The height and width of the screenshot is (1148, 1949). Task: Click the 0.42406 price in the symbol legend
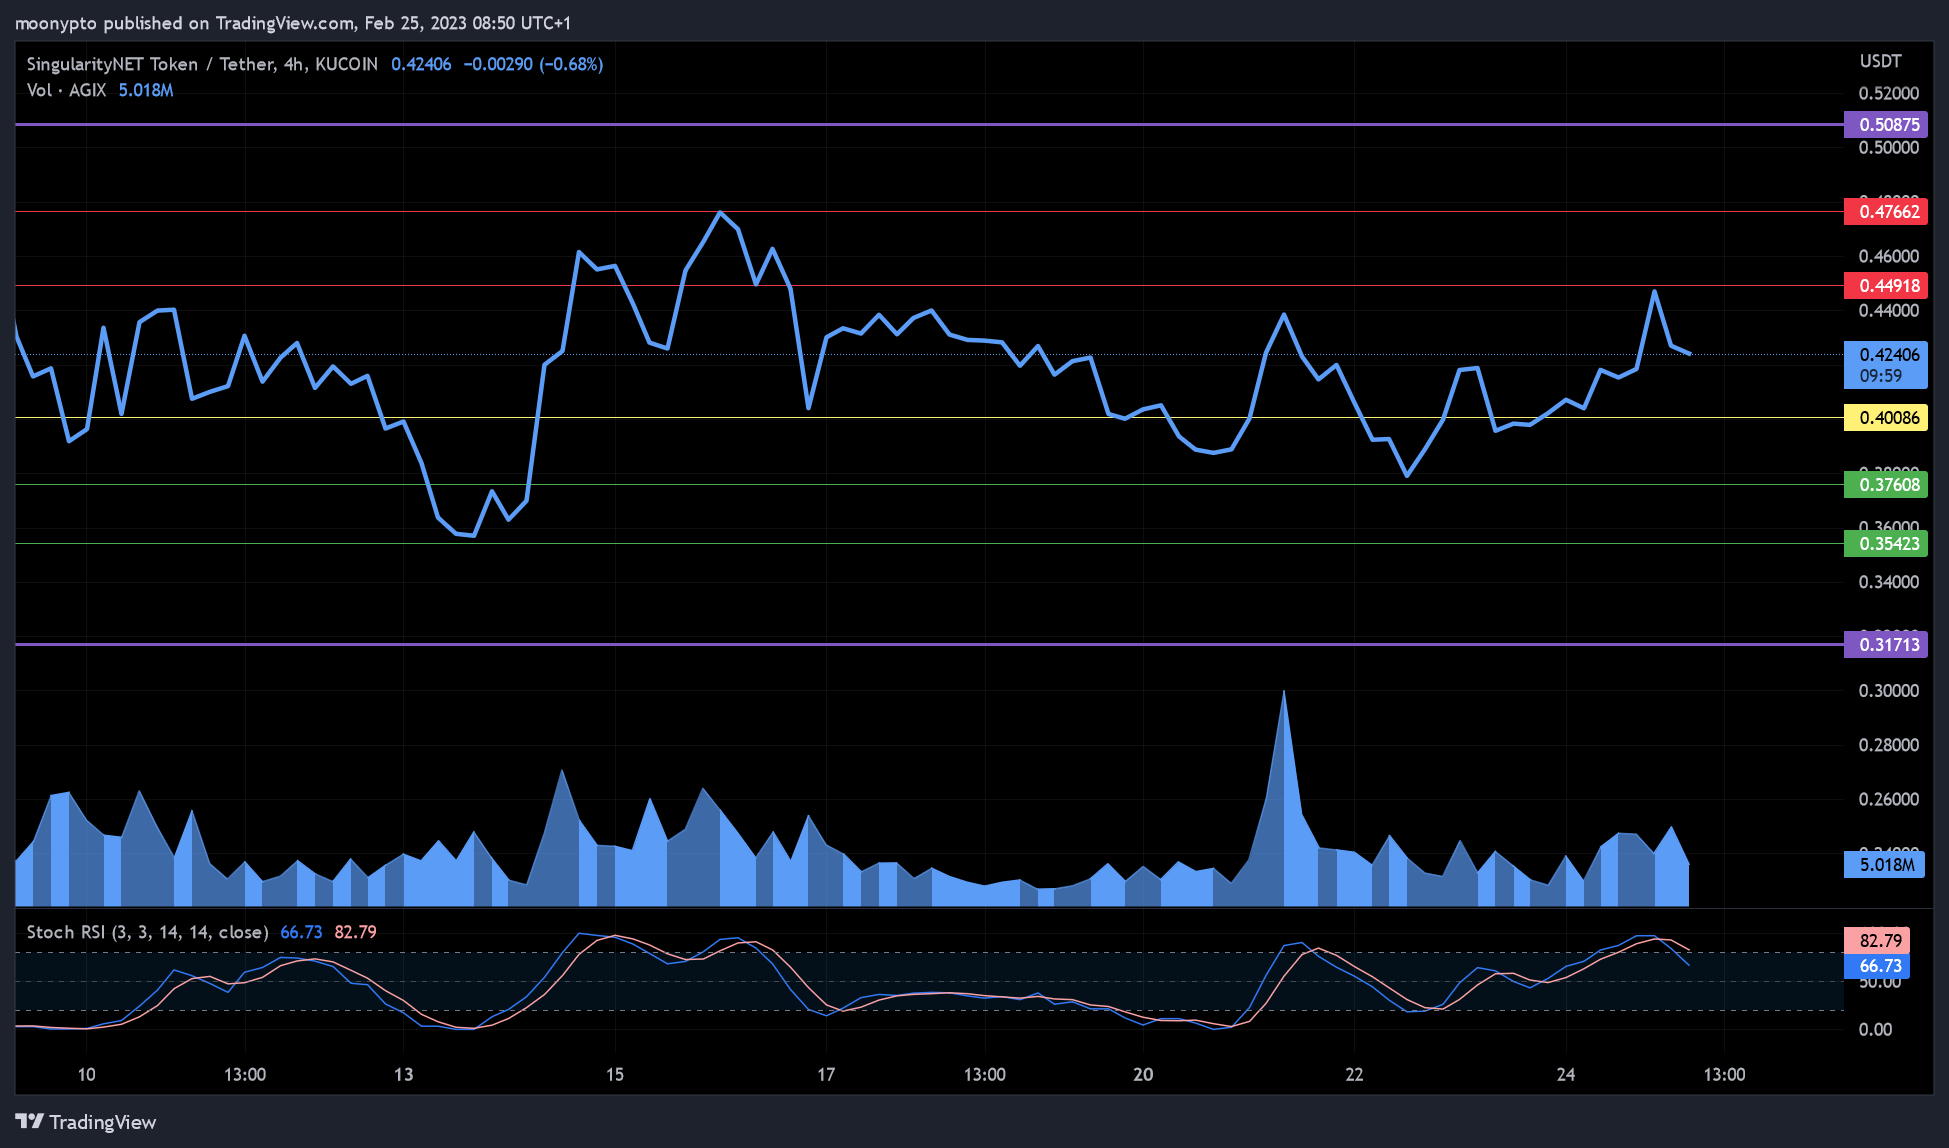421,64
